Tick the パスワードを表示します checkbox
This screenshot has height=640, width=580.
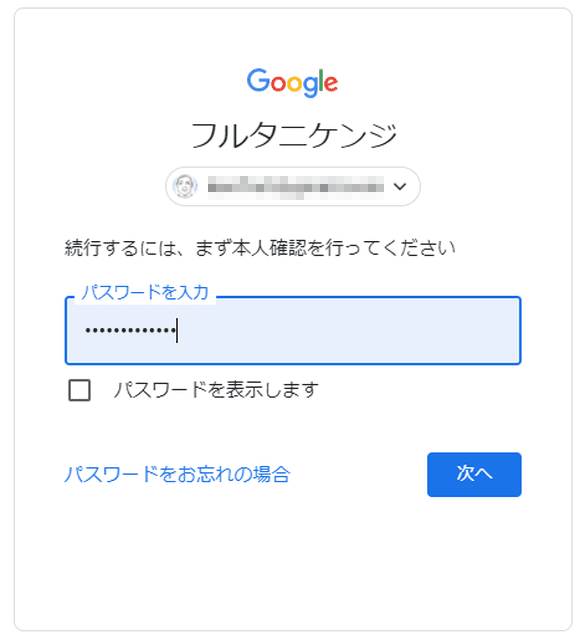(80, 390)
